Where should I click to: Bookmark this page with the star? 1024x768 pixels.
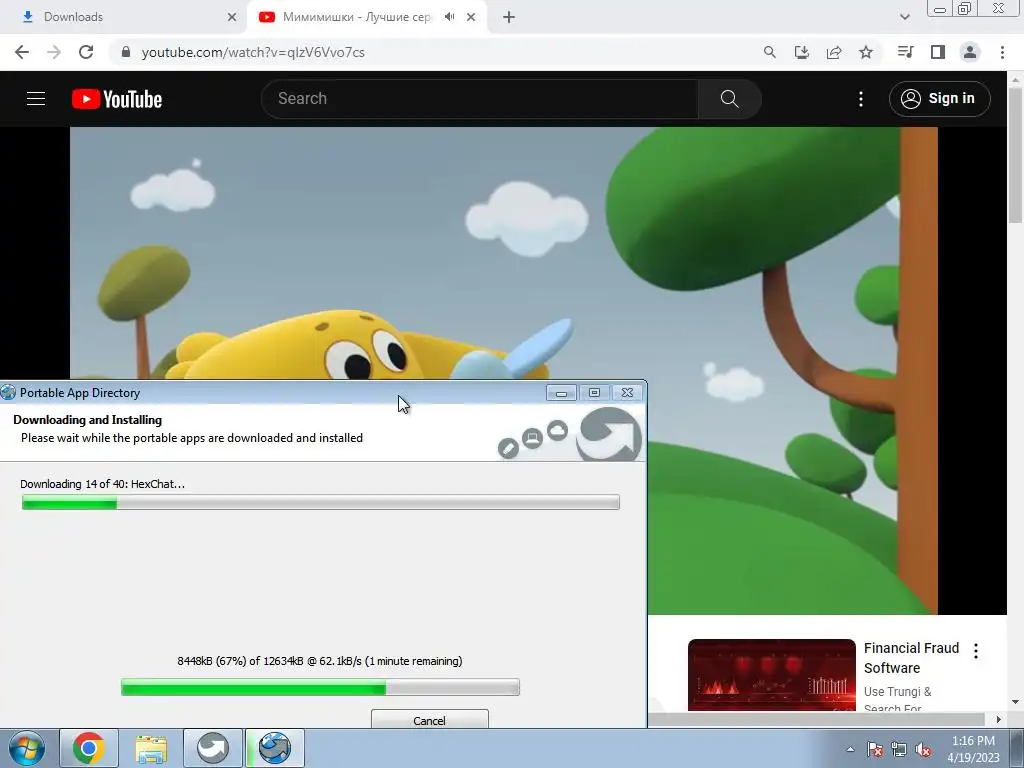[x=866, y=52]
